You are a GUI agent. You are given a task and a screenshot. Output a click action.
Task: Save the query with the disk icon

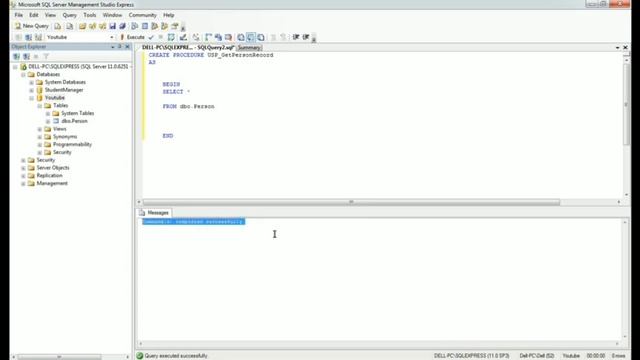(112, 26)
